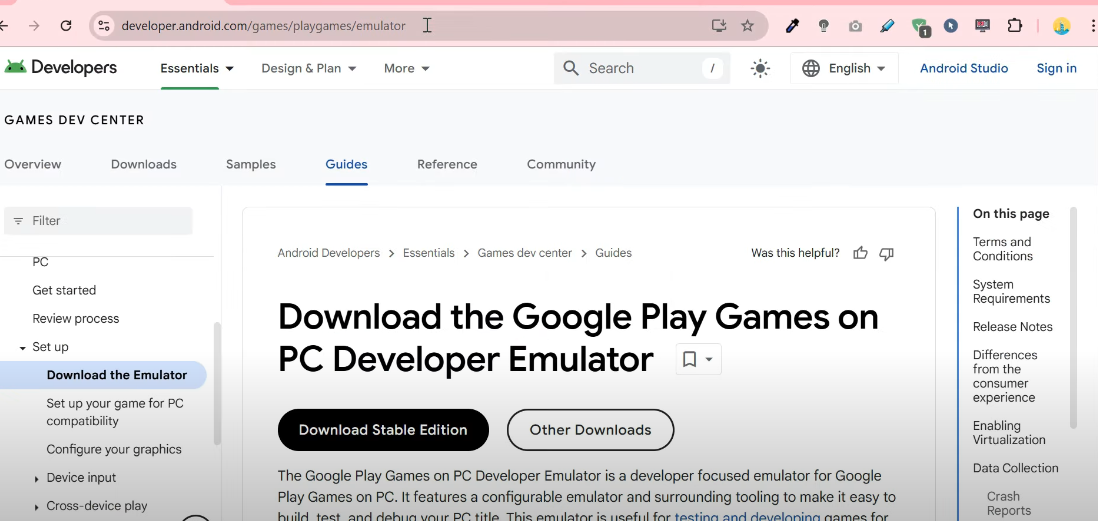Click the blue highlighter pen extension
The image size is (1098, 521).
coord(887,26)
